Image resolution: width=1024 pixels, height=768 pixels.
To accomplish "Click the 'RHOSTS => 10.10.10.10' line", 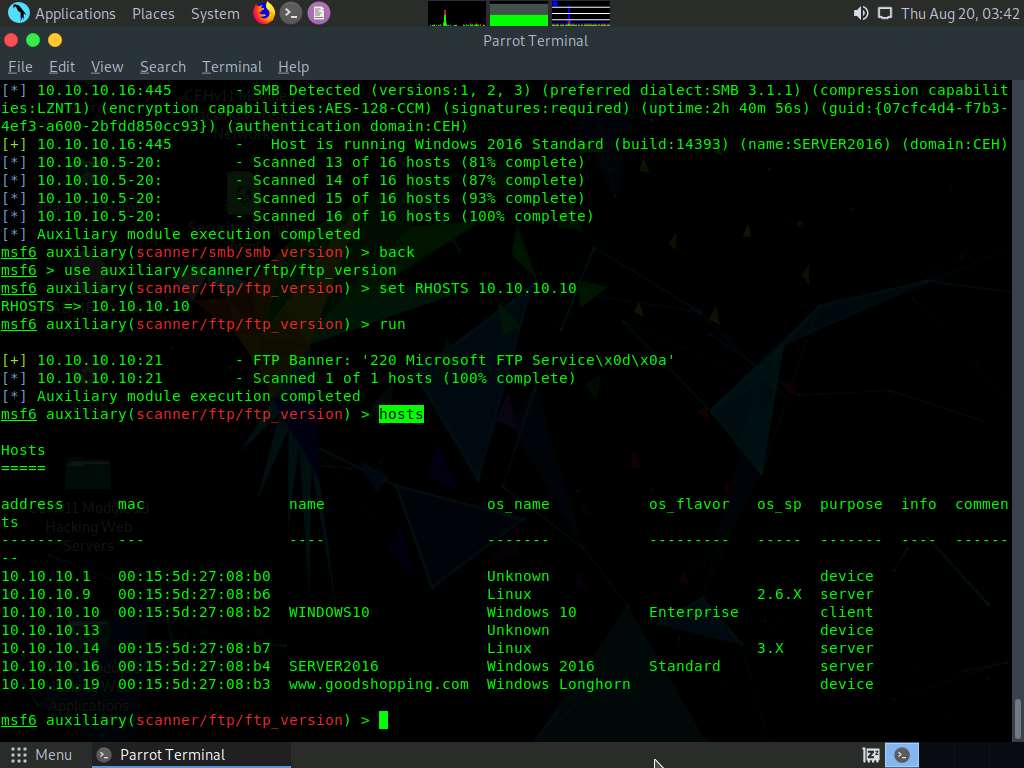I will pos(95,306).
